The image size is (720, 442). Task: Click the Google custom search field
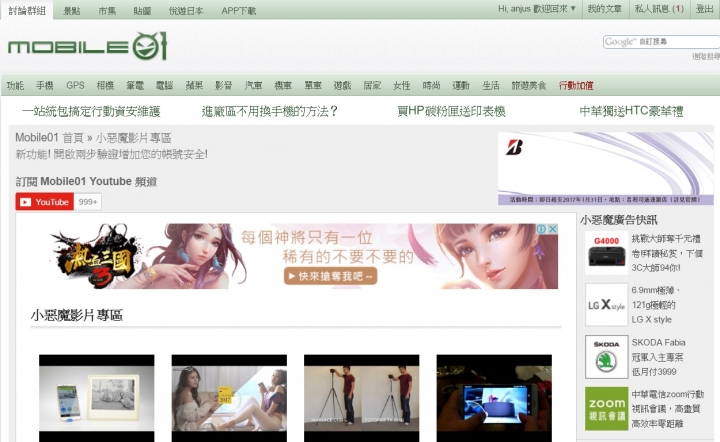click(661, 42)
